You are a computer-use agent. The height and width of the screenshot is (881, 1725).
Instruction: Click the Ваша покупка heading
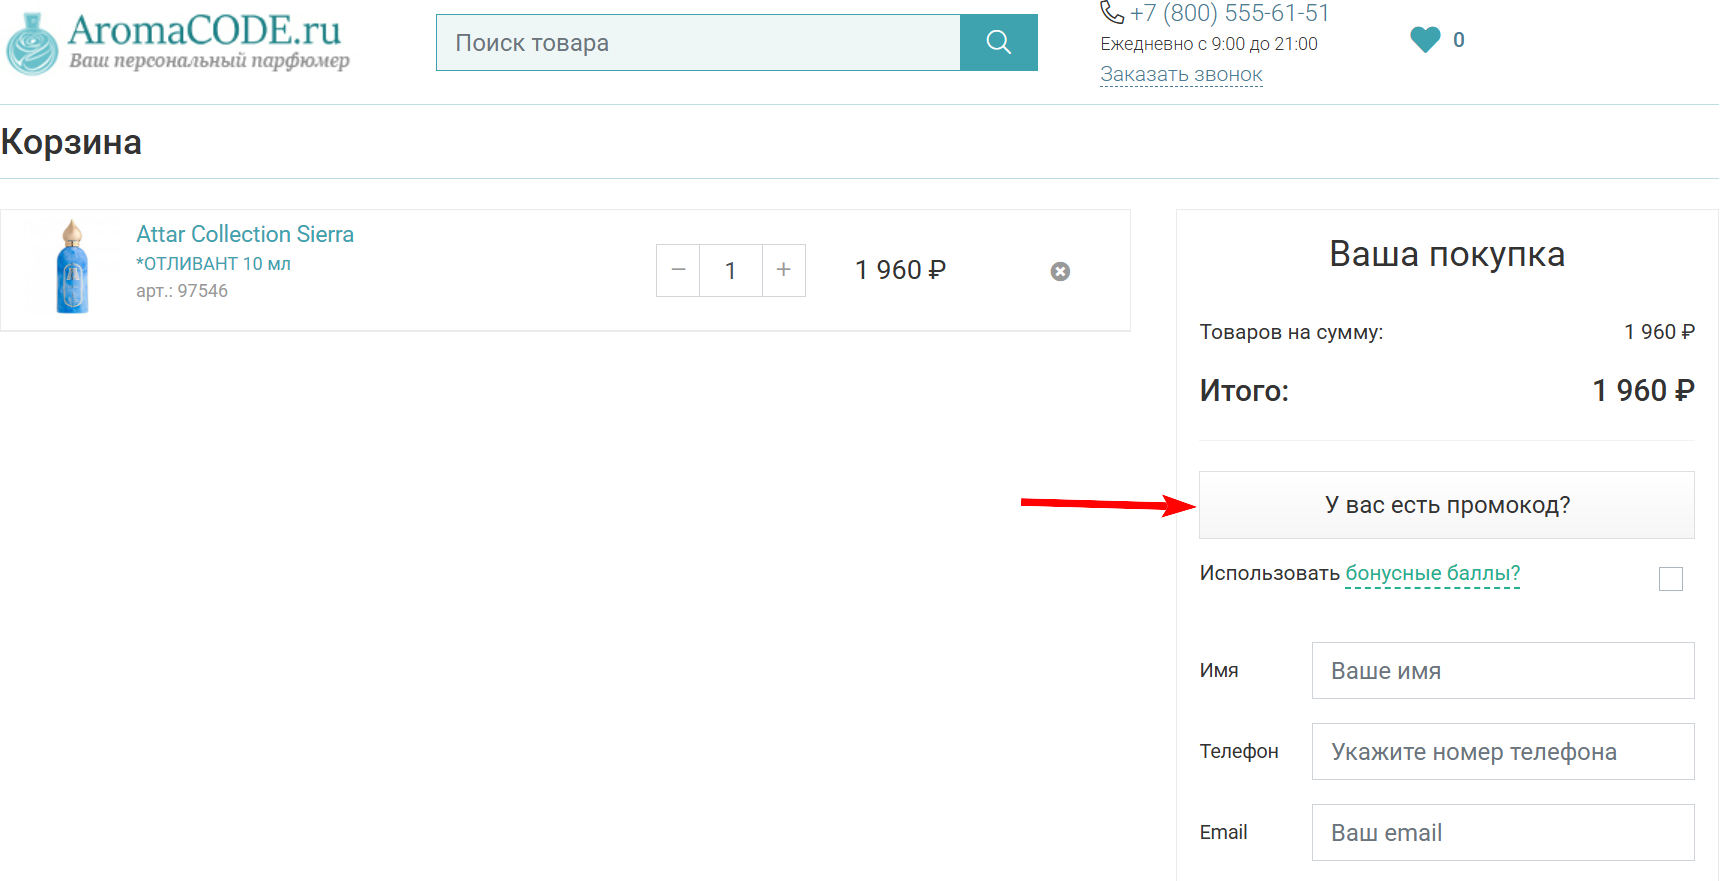(1447, 254)
